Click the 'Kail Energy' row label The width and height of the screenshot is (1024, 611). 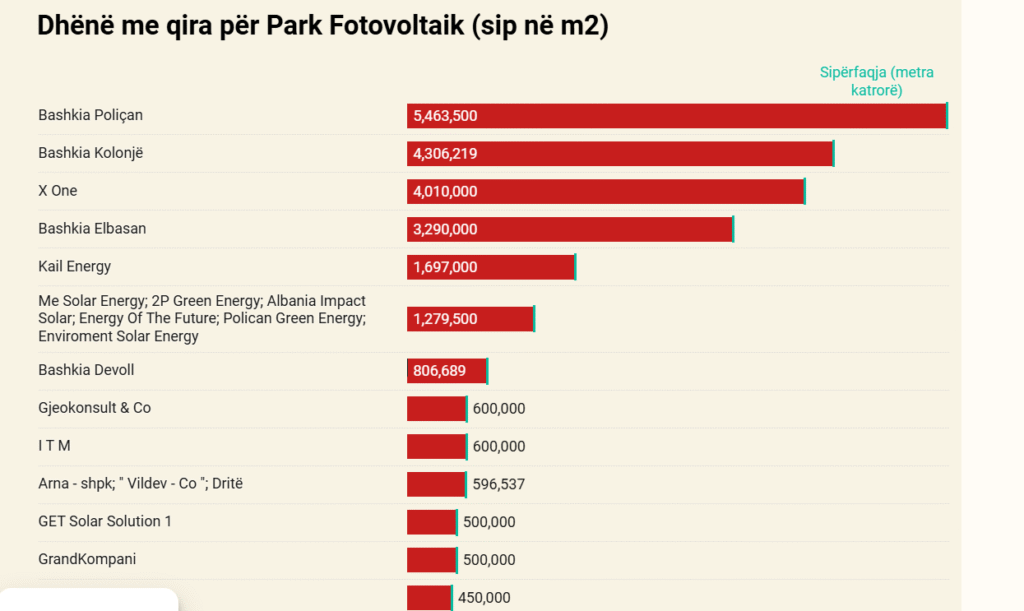(74, 266)
